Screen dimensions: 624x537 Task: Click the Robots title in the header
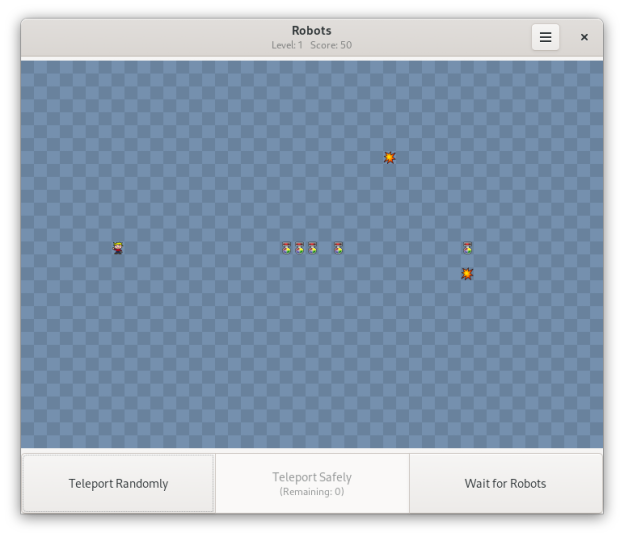[x=311, y=31]
